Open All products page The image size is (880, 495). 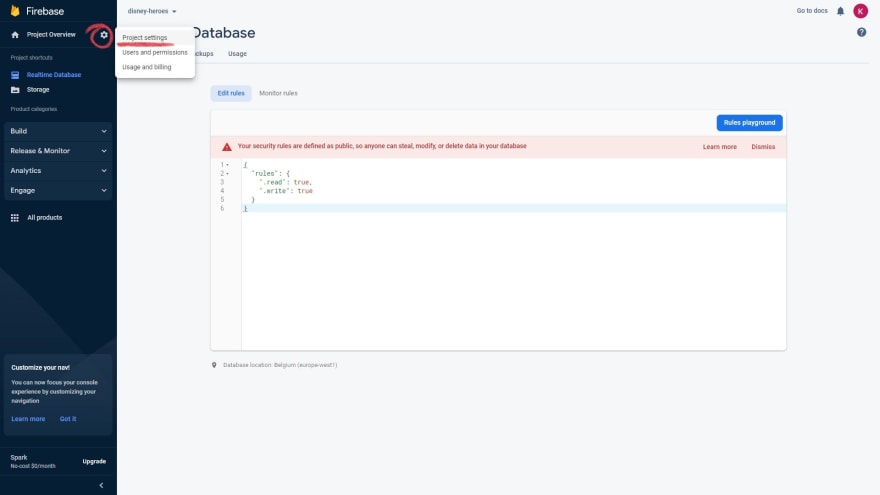(45, 218)
